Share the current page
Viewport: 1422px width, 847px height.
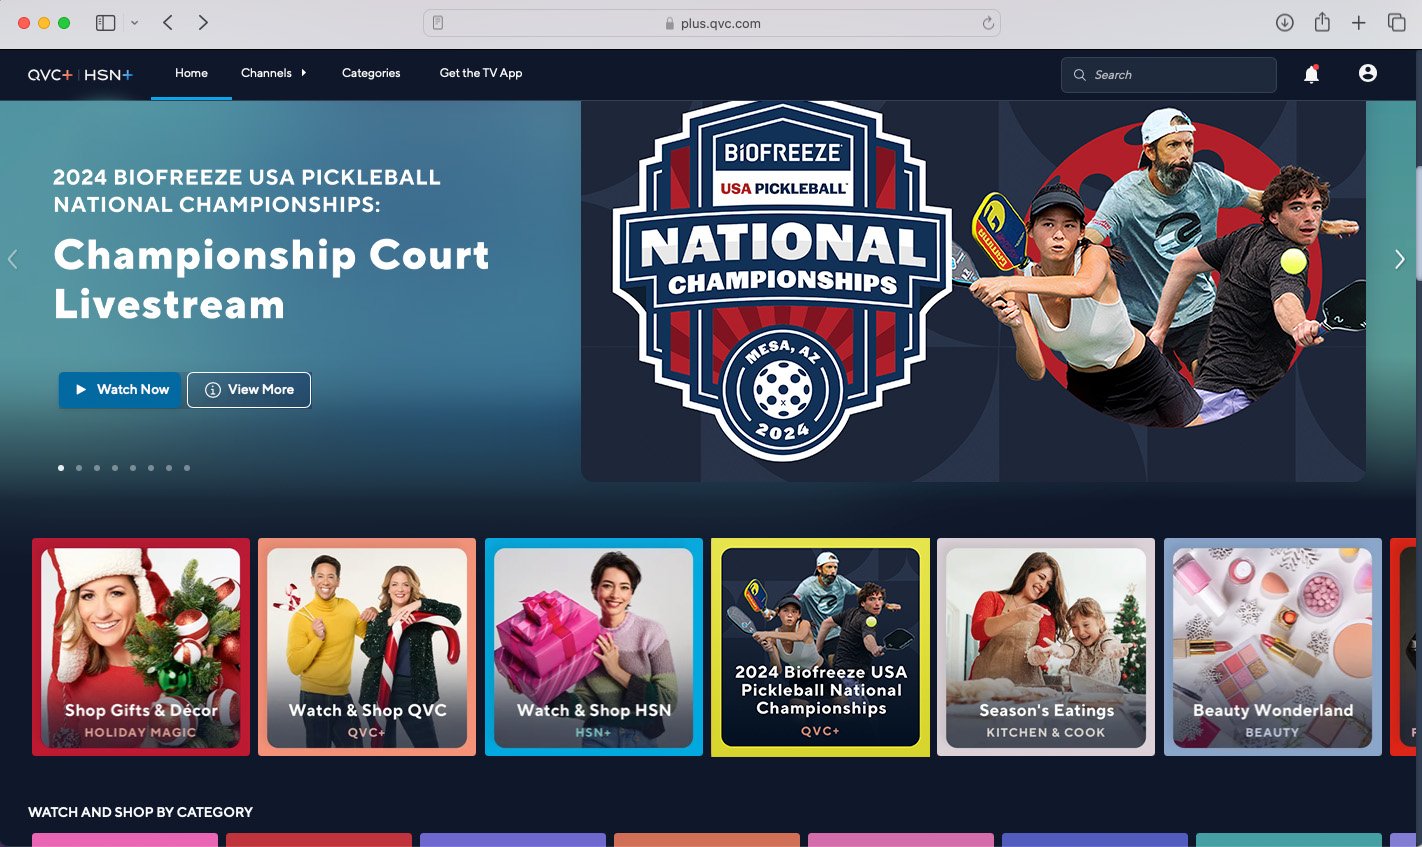point(1322,22)
